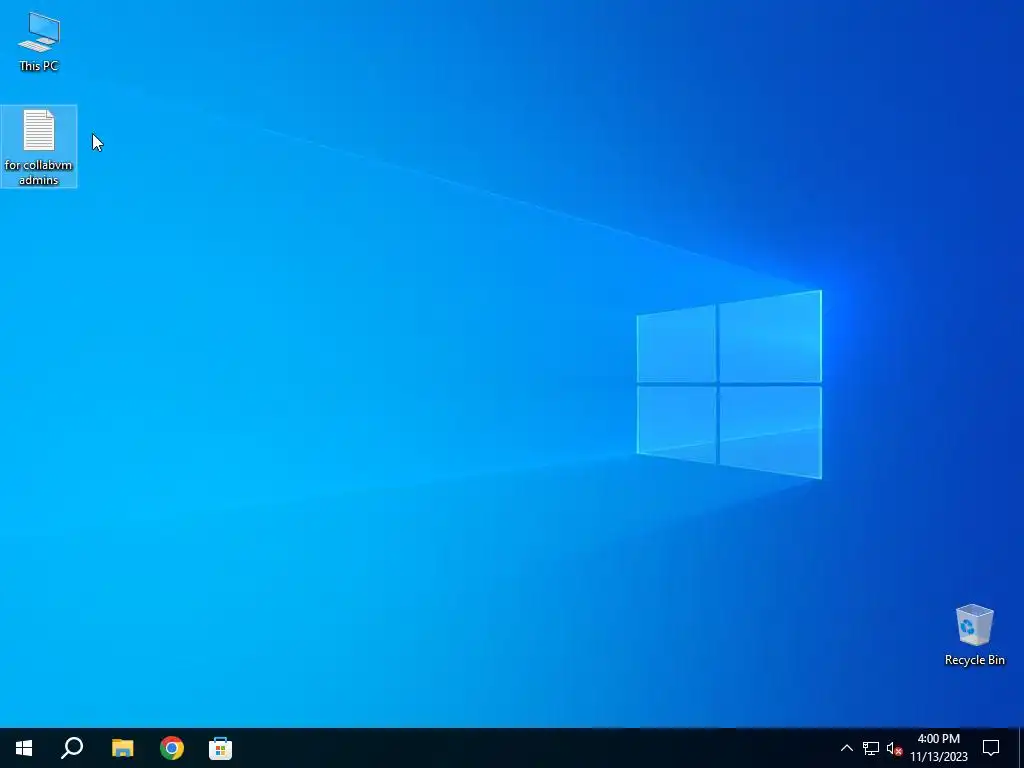Click the Show Desktop sliver
The width and height of the screenshot is (1024, 768).
[1021, 748]
